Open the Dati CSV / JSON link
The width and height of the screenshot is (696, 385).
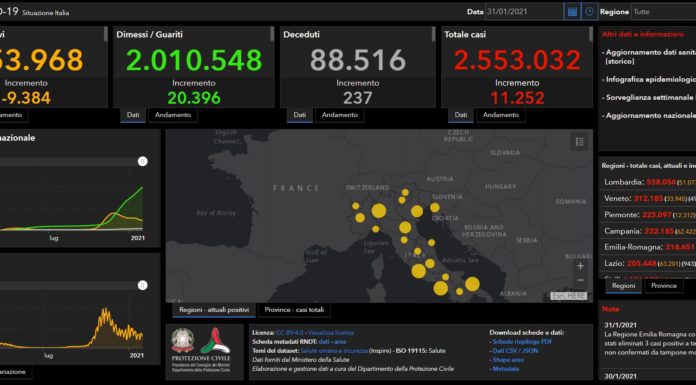click(x=515, y=351)
